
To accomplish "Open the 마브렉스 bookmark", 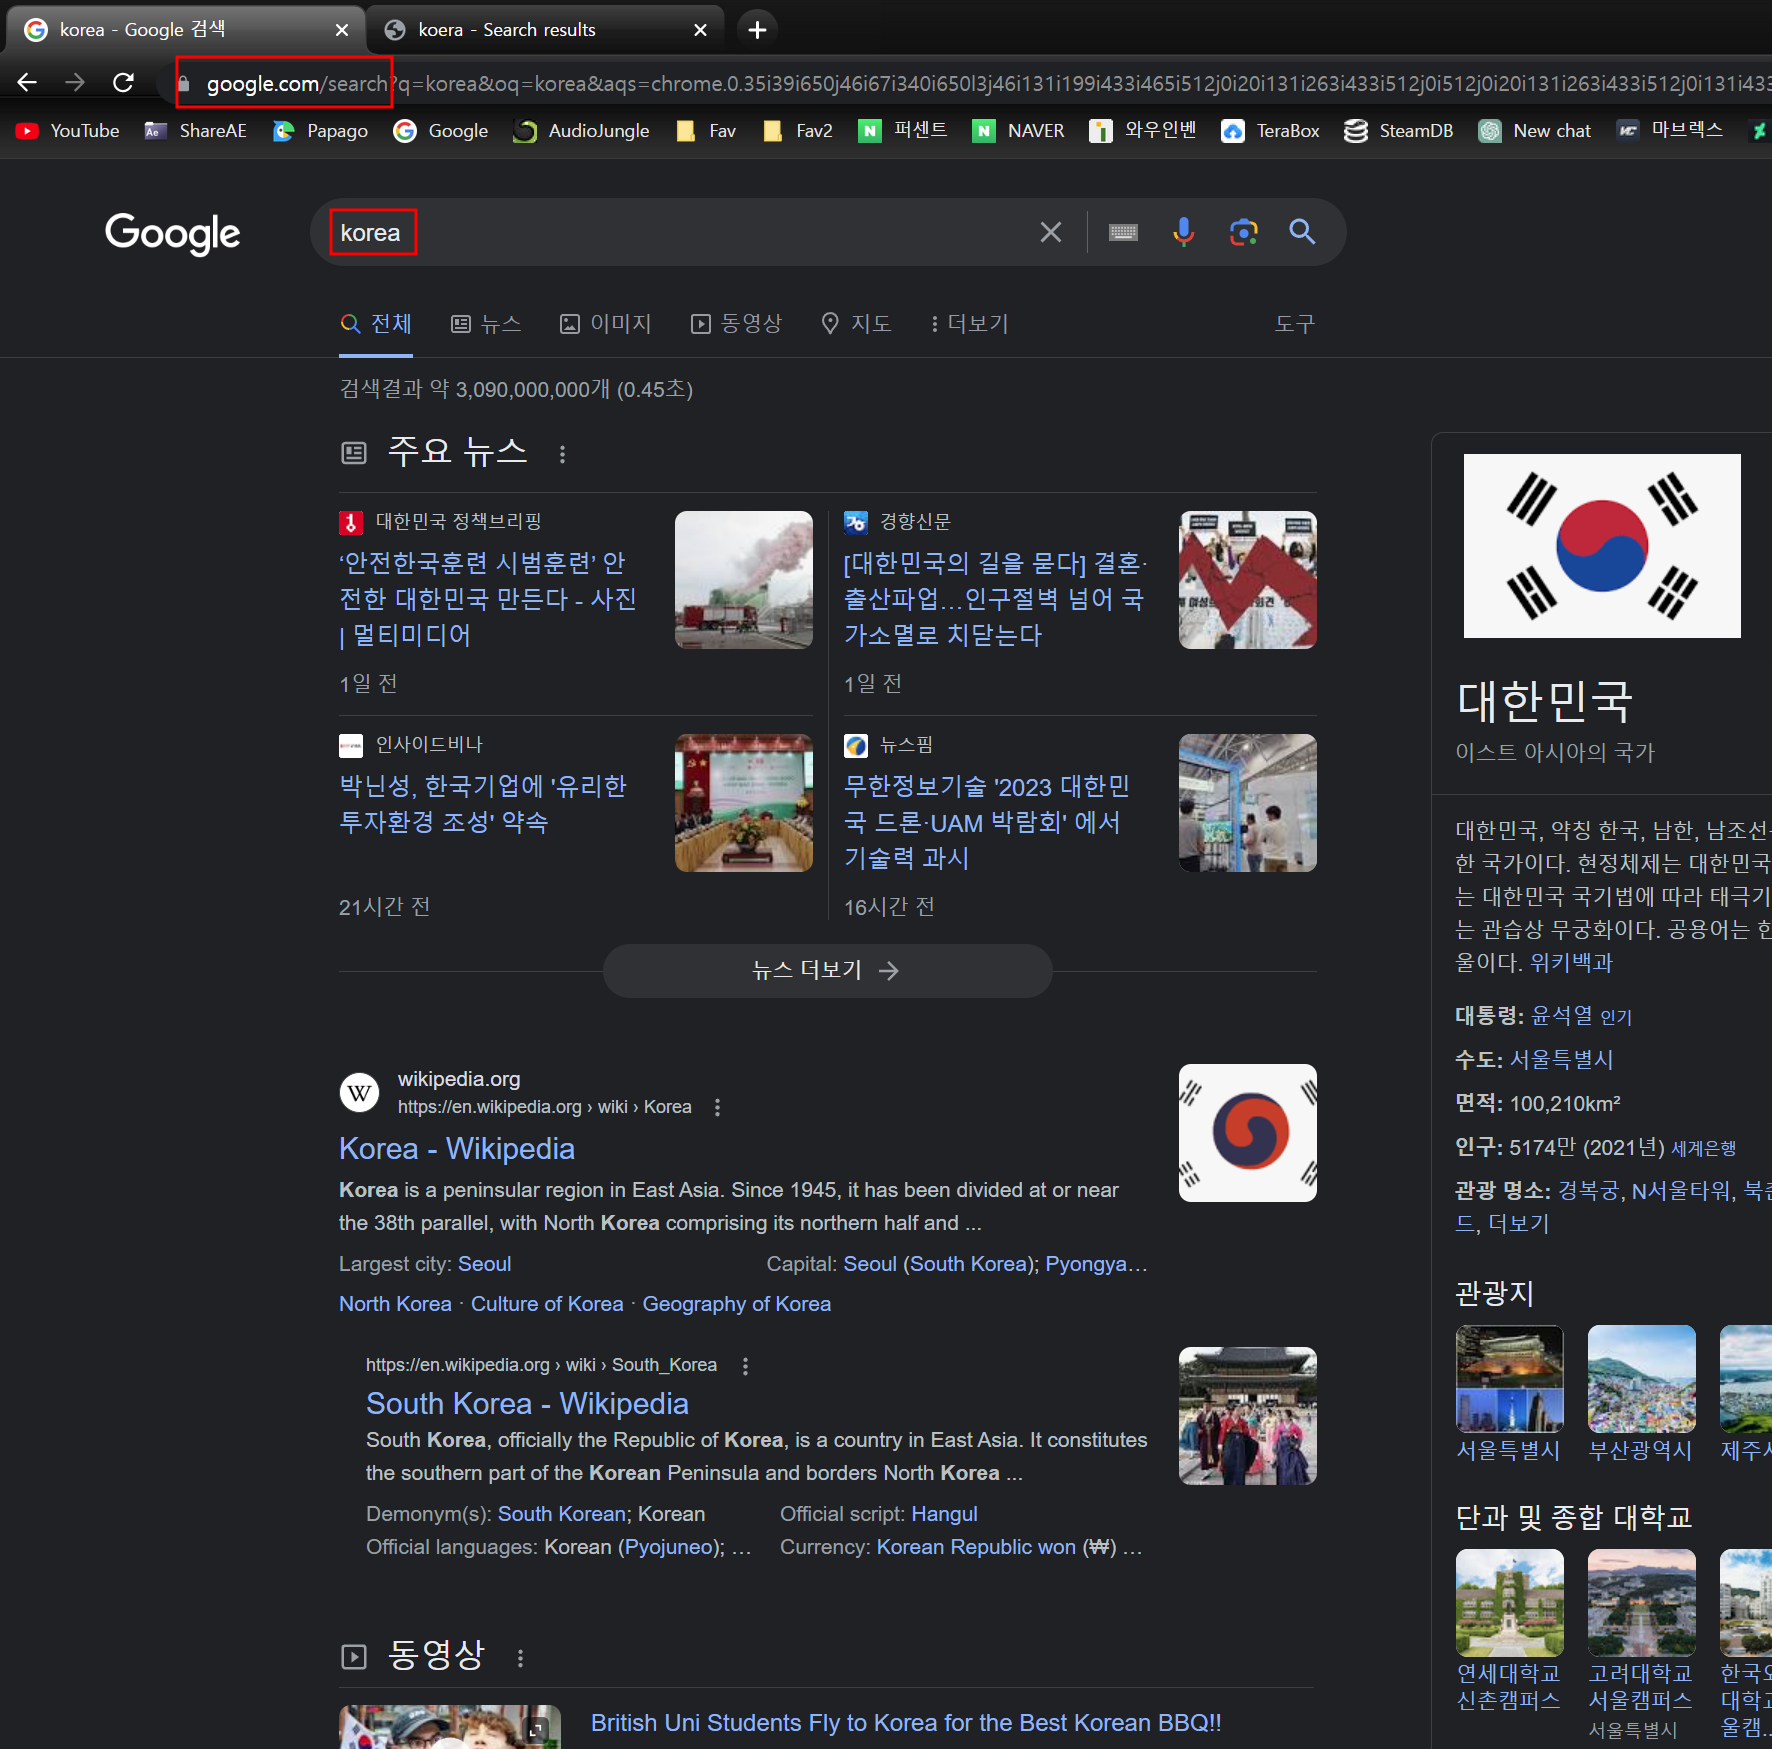I will pos(1670,131).
